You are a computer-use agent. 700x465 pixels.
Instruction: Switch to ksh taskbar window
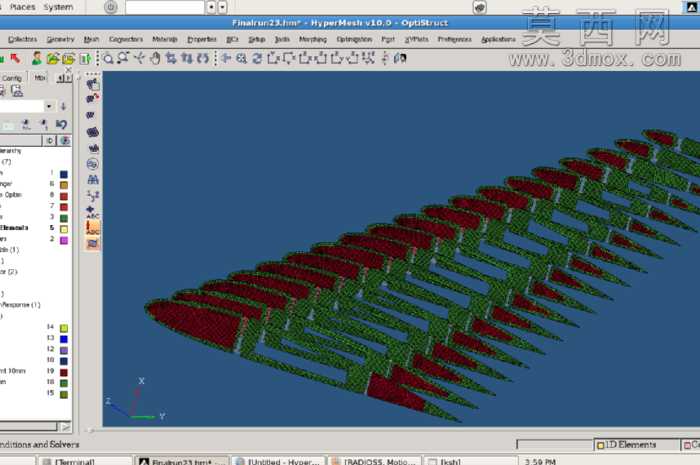470,461
